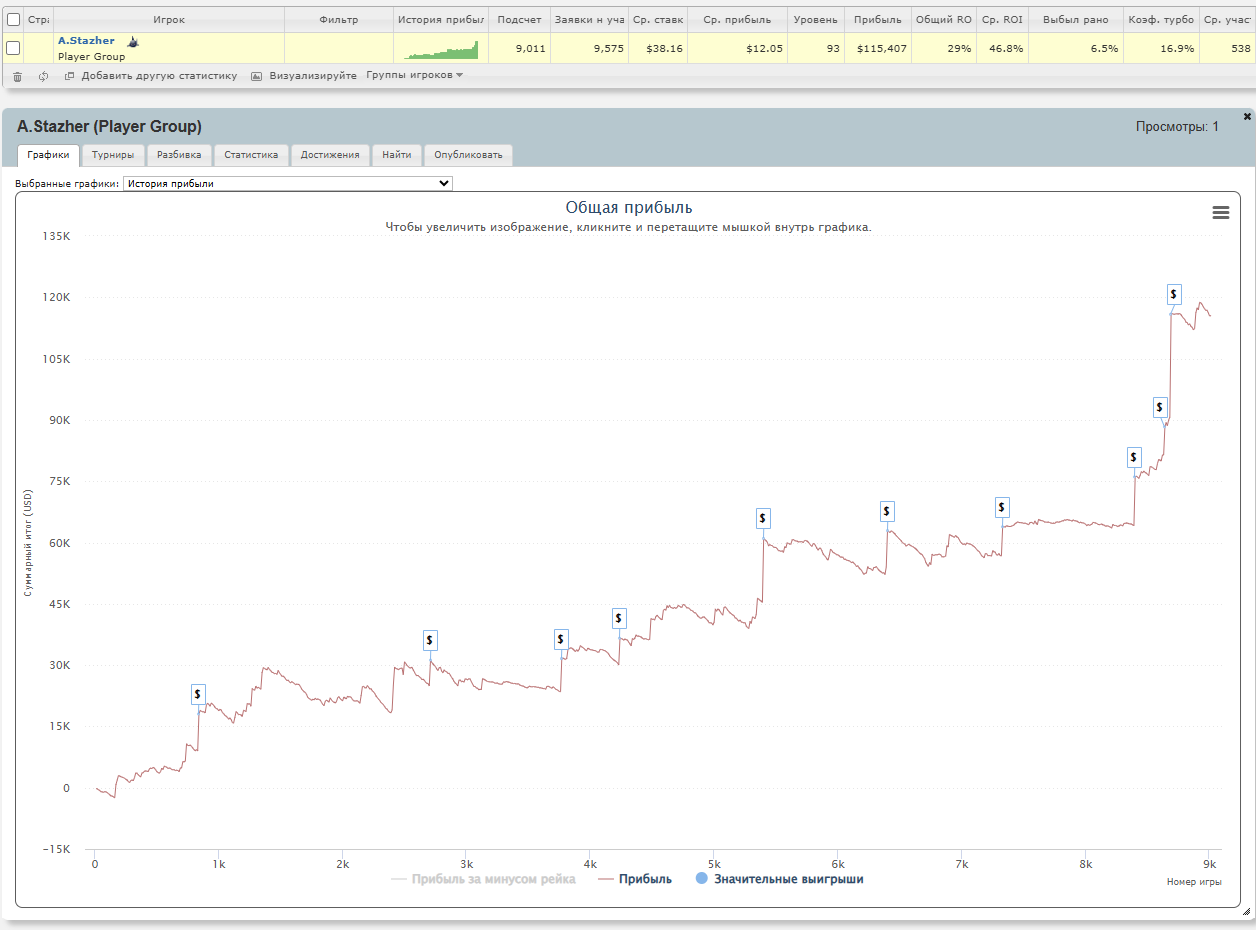The height and width of the screenshot is (930, 1256).
Task: Check the A.Stazher row checkbox
Action: point(13,48)
